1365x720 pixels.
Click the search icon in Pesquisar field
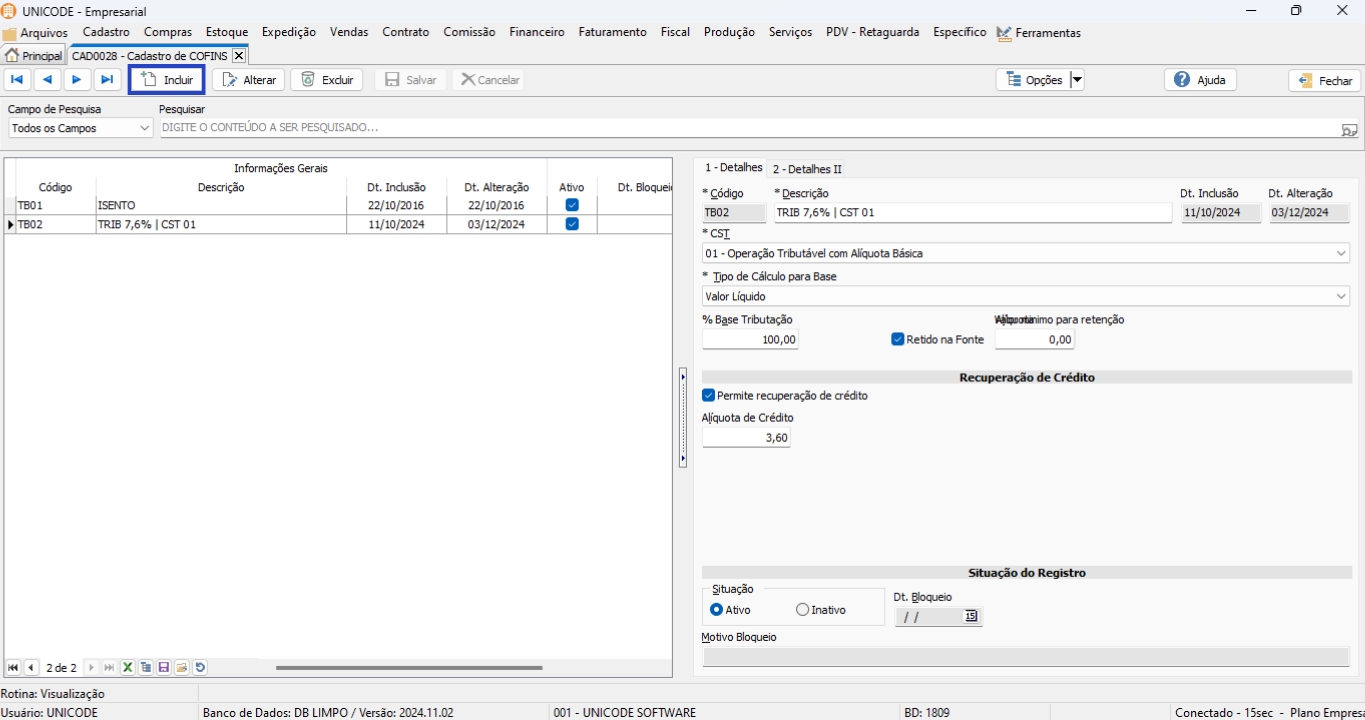coord(1349,129)
